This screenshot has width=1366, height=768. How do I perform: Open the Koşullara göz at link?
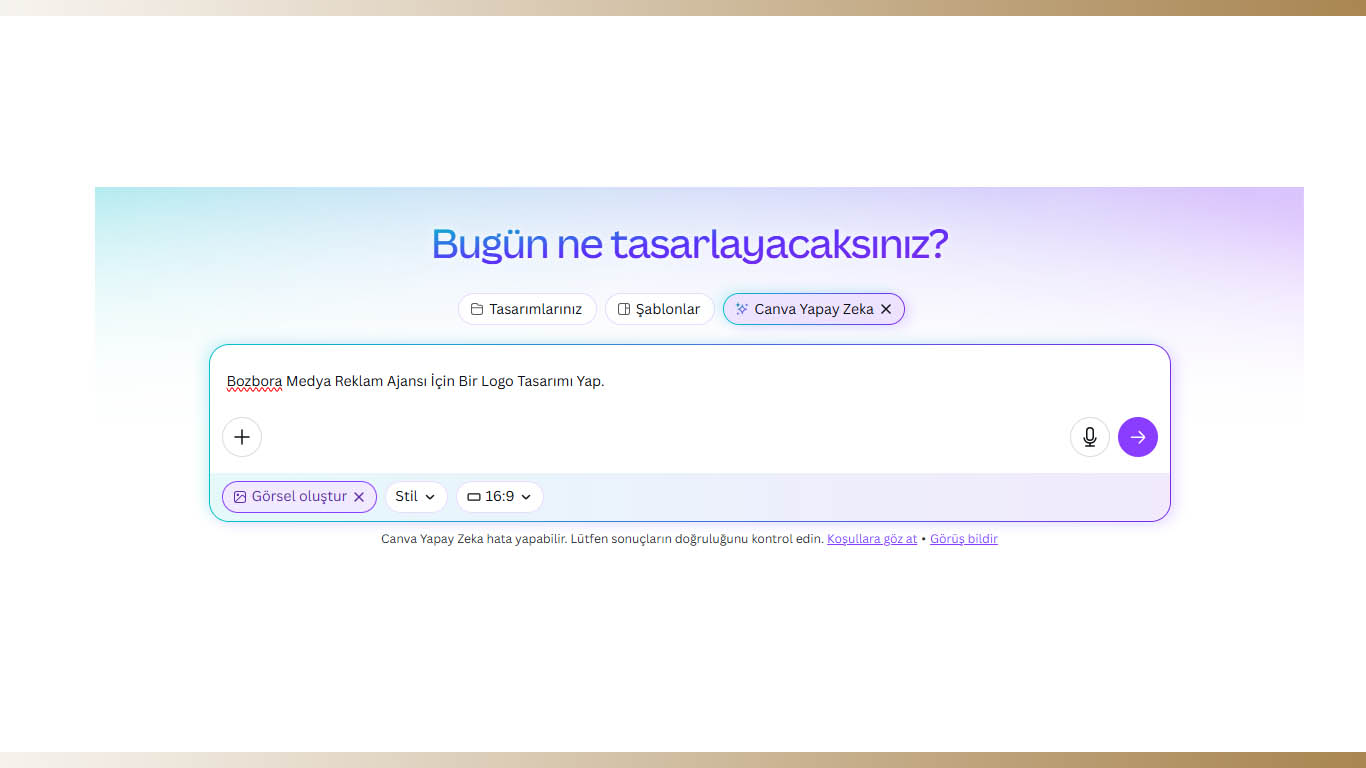pyautogui.click(x=872, y=539)
